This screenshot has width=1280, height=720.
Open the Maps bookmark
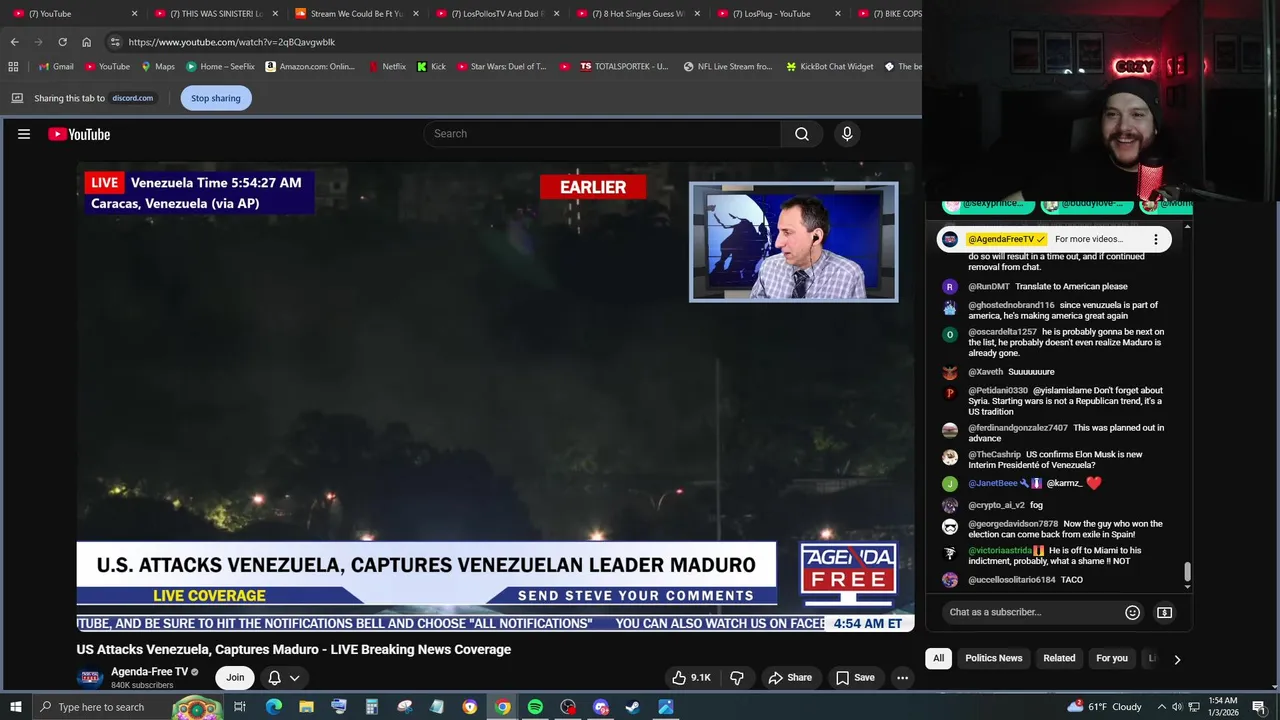point(158,67)
